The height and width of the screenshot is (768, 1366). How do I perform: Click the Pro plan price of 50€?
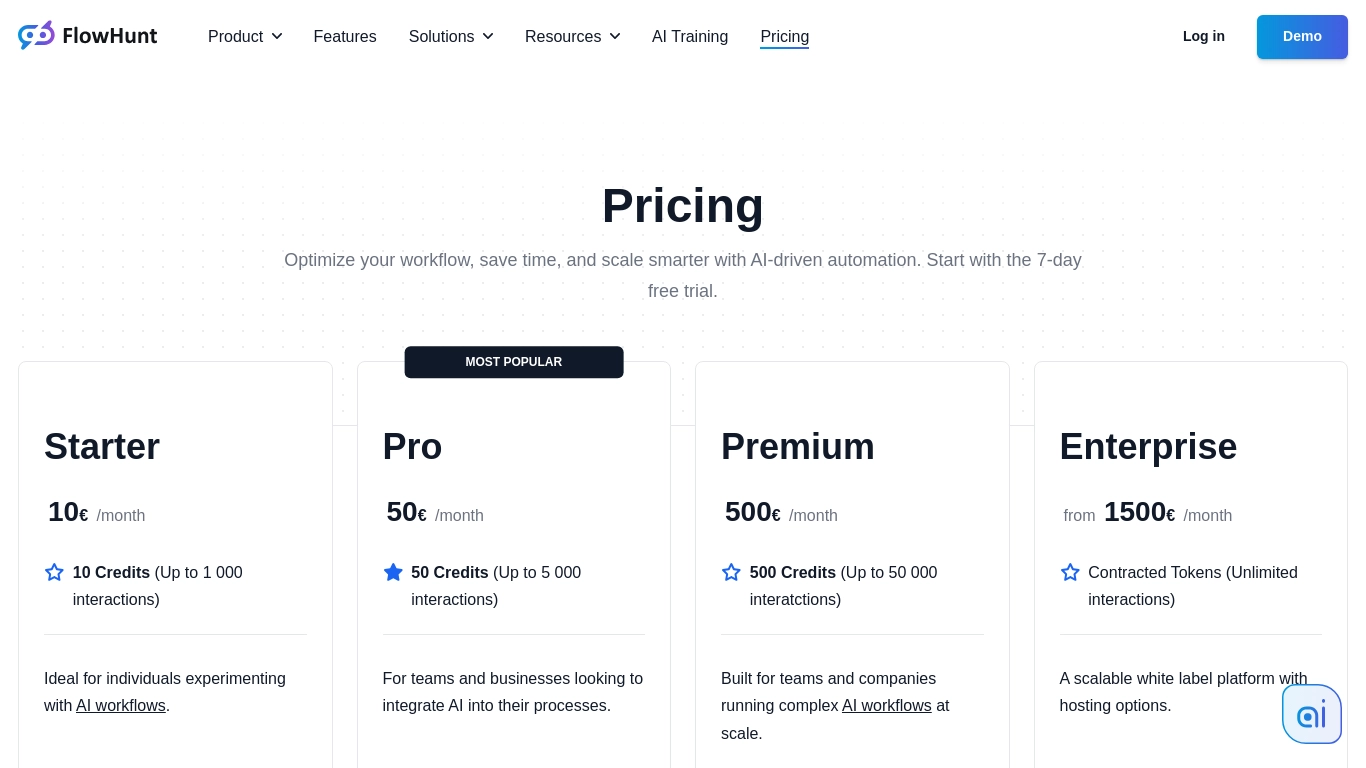[x=405, y=511]
